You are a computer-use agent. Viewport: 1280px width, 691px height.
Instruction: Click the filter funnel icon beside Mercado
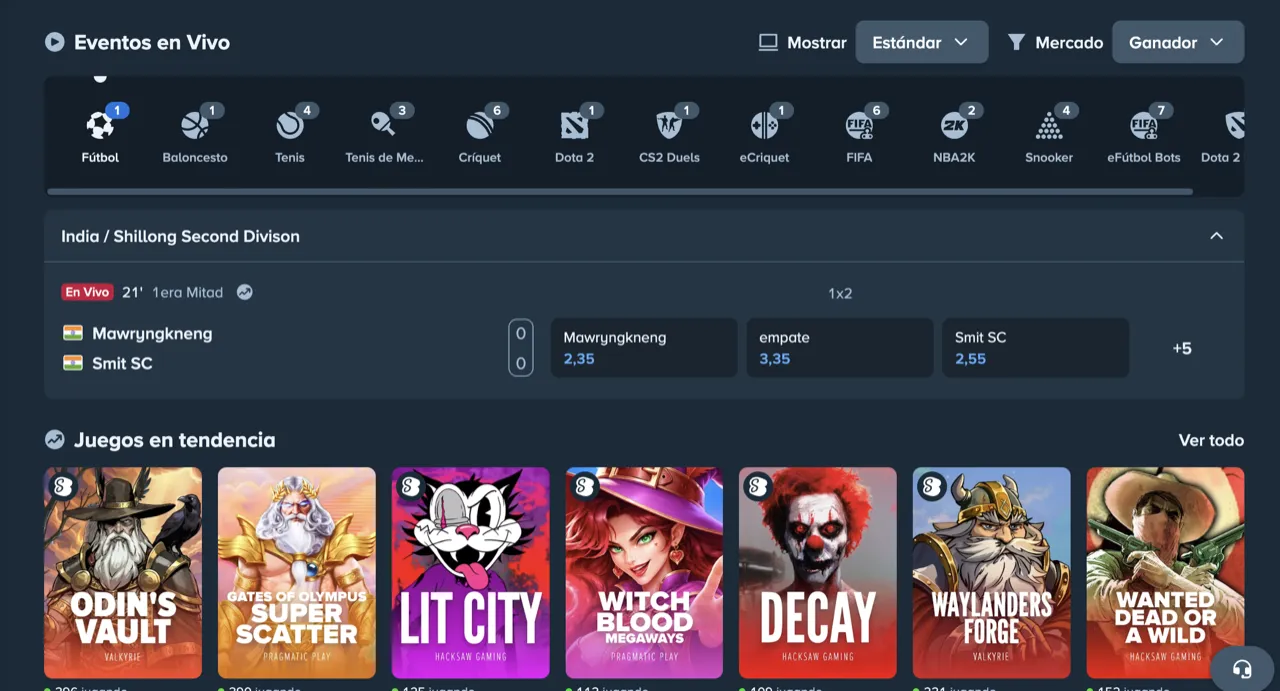tap(1016, 43)
